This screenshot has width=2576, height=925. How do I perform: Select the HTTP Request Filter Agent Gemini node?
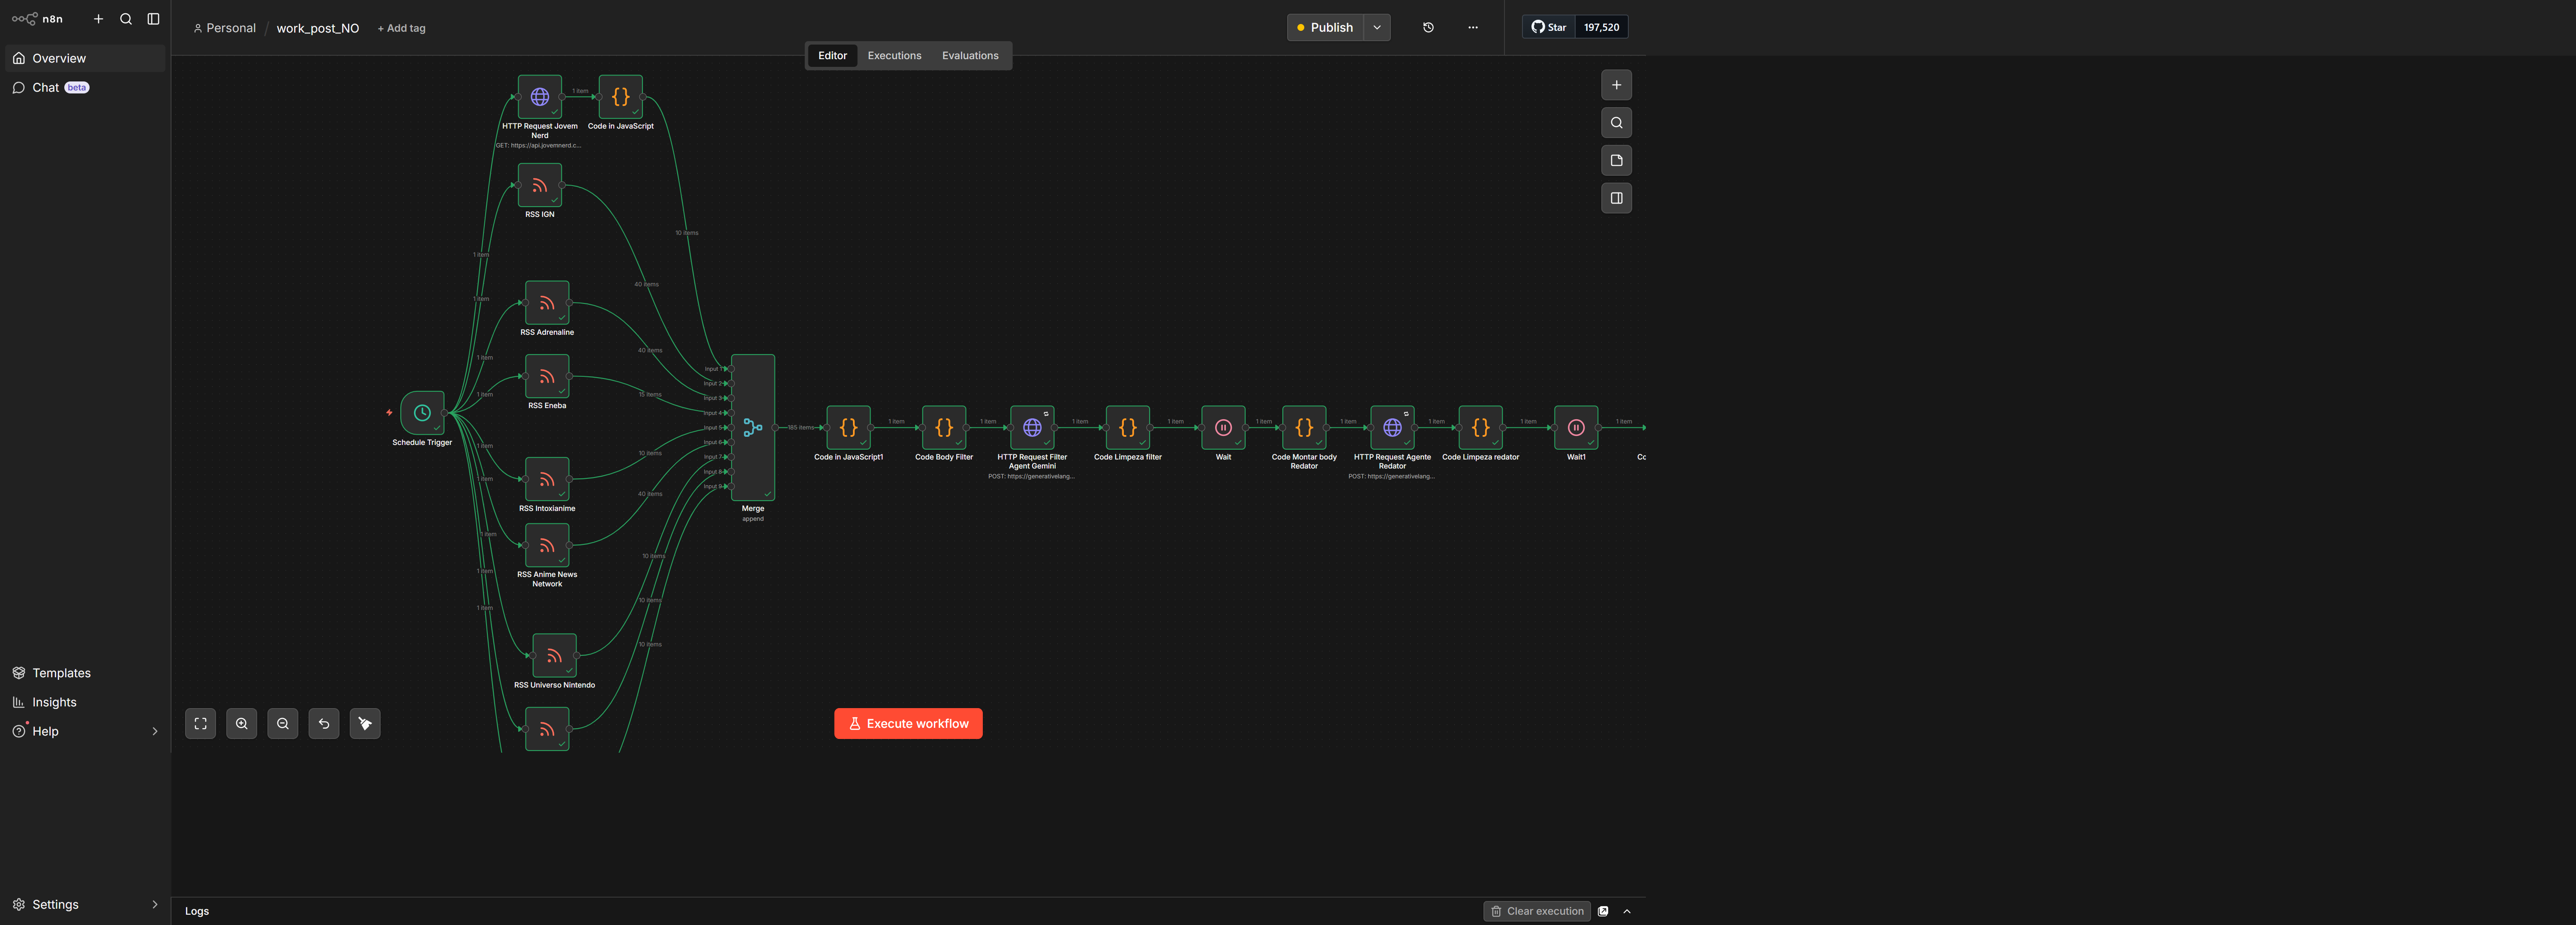1032,428
